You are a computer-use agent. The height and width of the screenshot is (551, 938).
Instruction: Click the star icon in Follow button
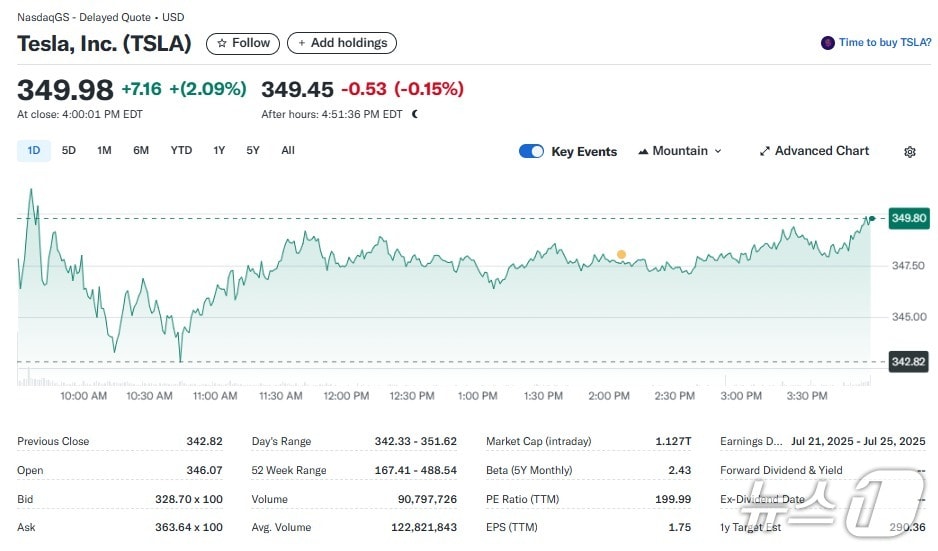[x=222, y=43]
